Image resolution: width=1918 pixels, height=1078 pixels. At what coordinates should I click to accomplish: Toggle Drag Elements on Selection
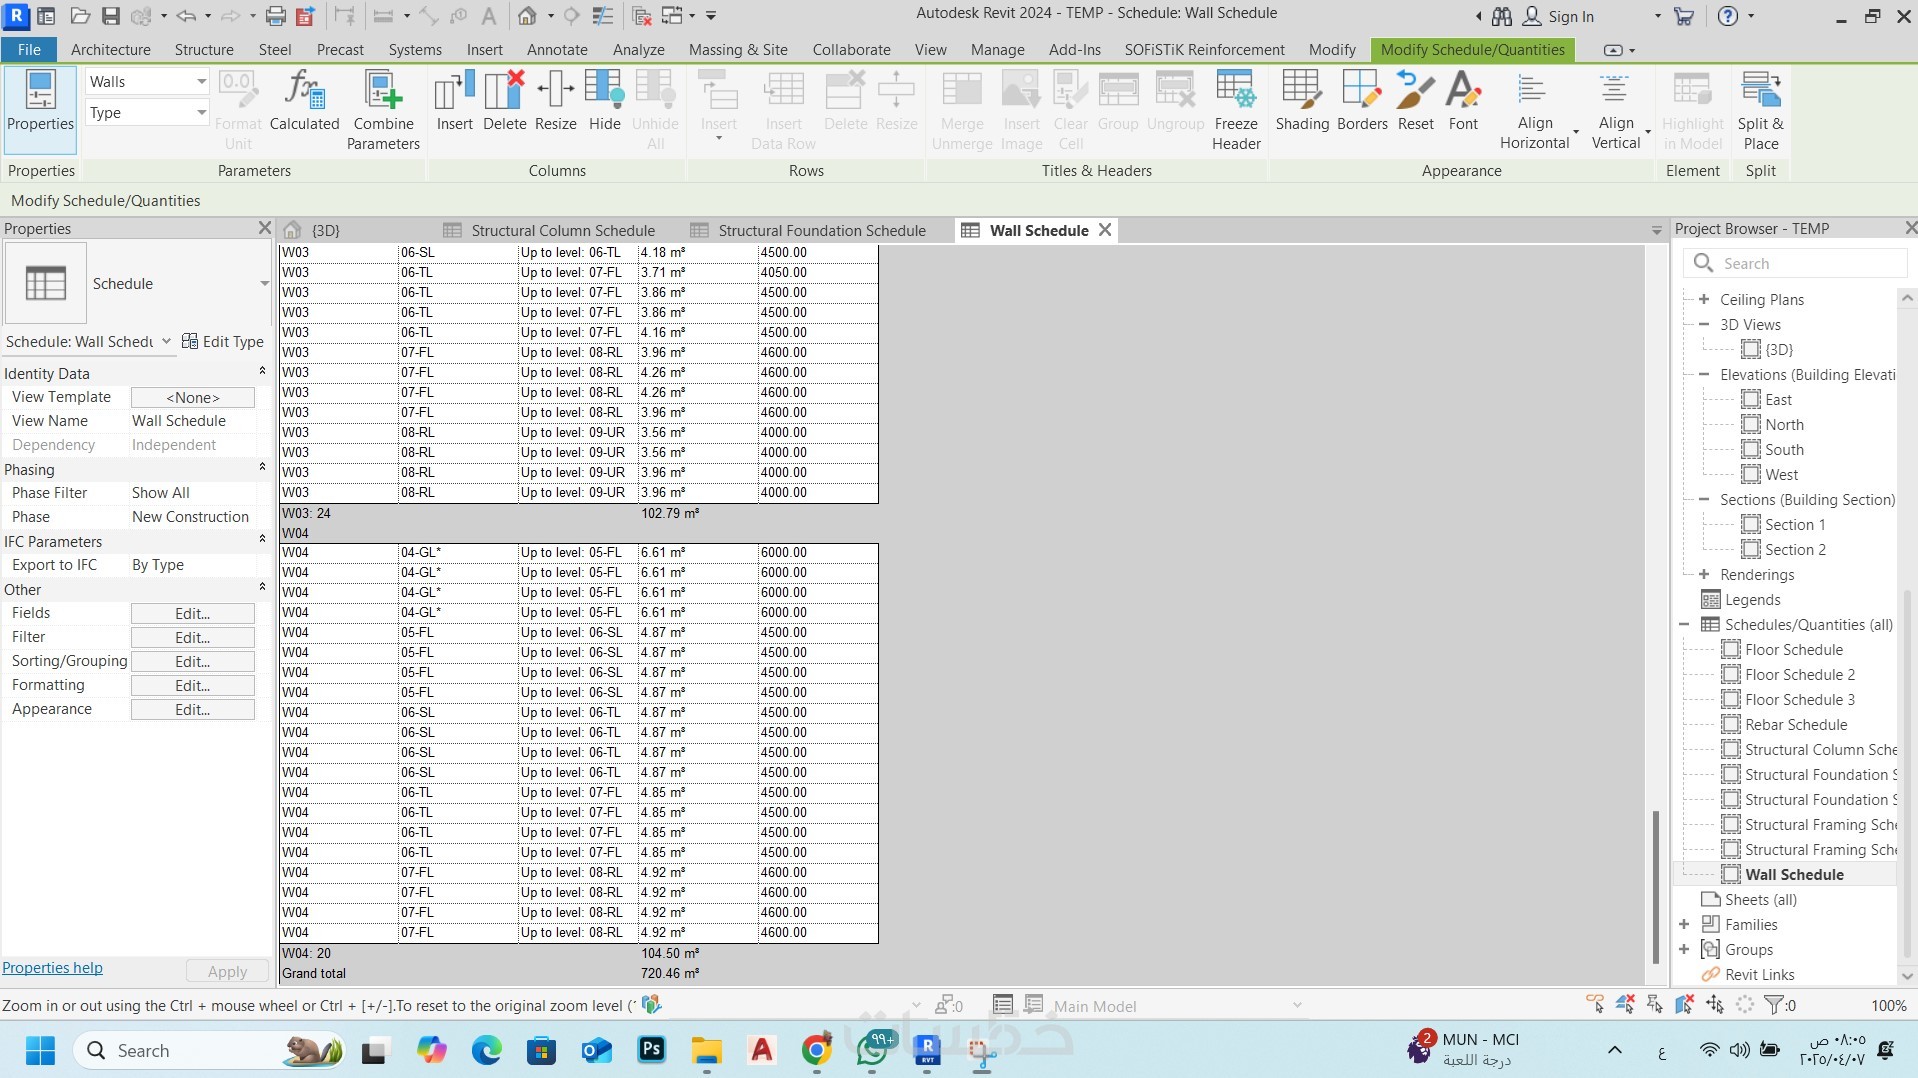[1715, 1004]
